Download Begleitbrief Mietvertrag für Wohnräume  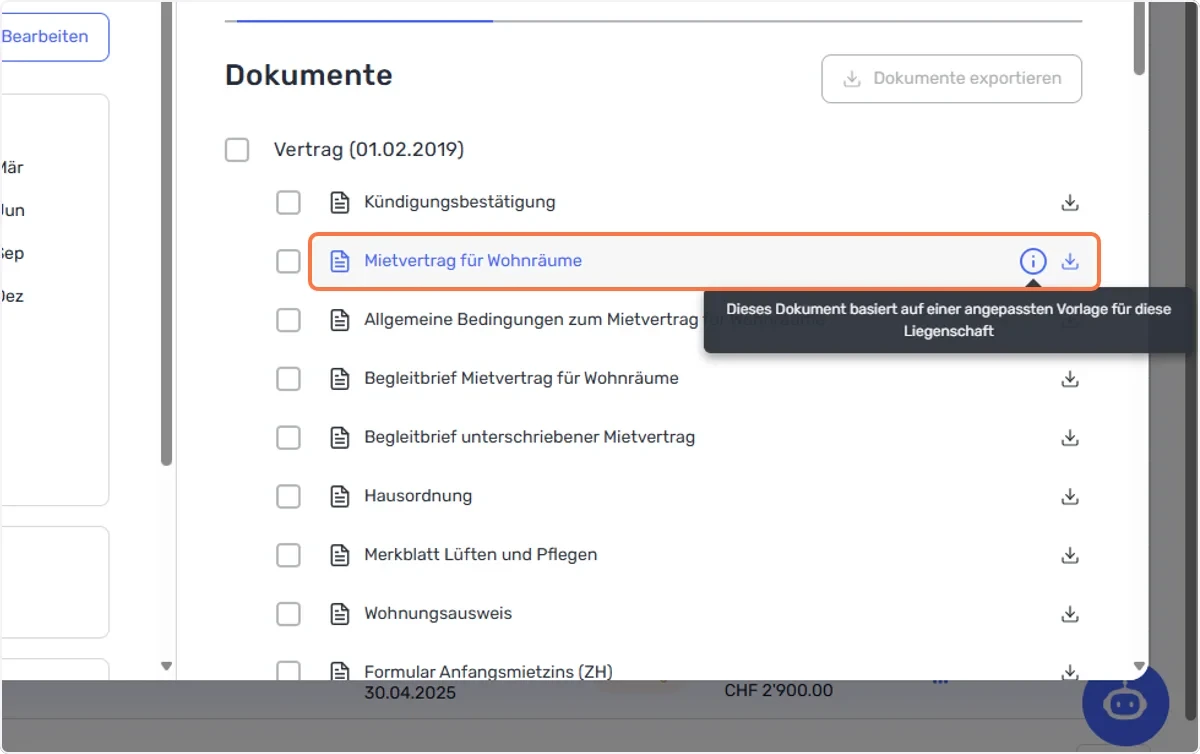point(1070,379)
